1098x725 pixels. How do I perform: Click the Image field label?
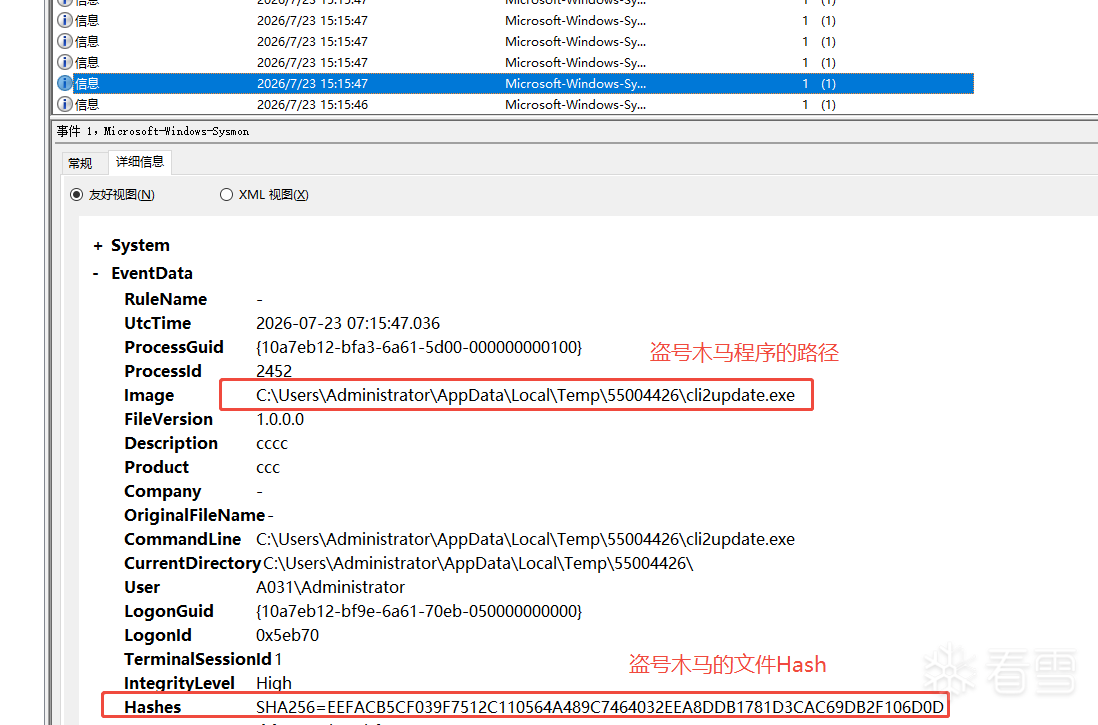pyautogui.click(x=149, y=396)
